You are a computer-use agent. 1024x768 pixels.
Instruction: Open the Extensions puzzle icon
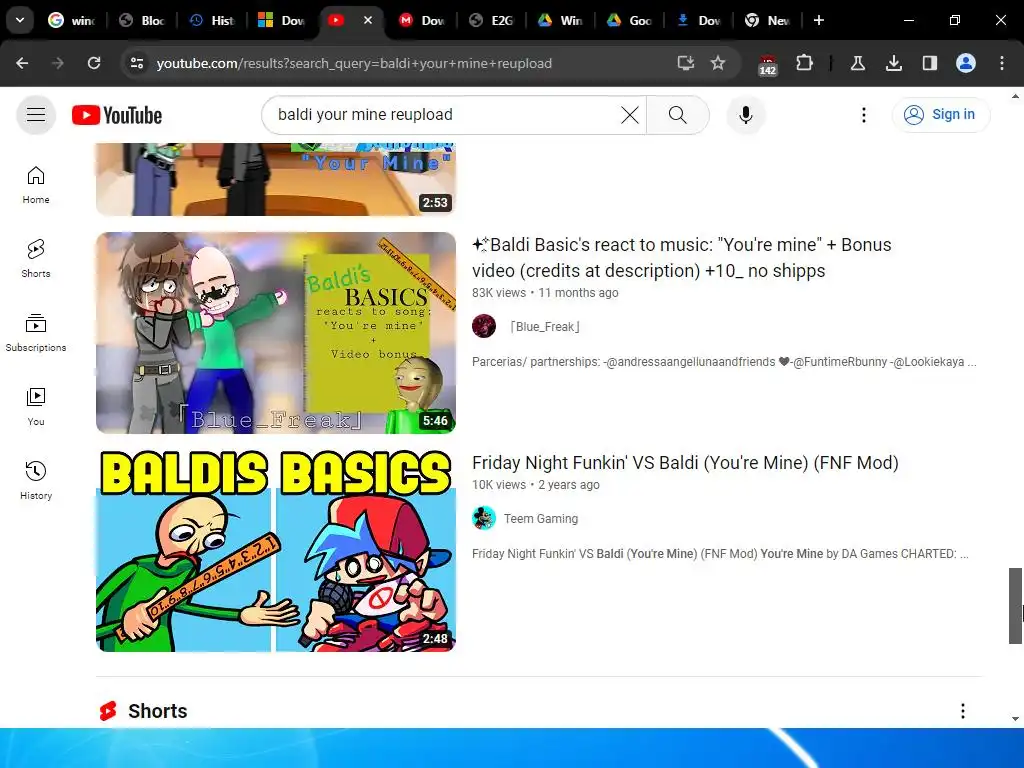(805, 63)
